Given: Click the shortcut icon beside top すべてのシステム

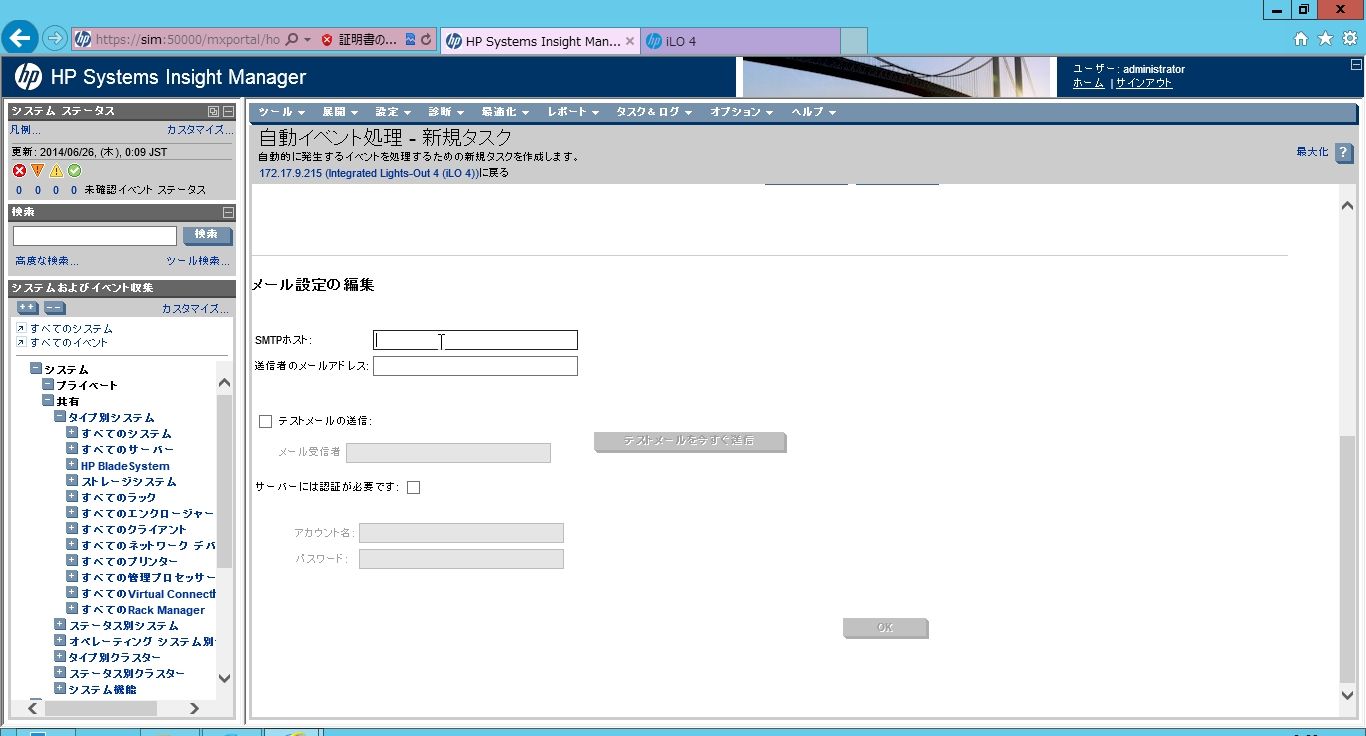Looking at the screenshot, I should coord(21,329).
